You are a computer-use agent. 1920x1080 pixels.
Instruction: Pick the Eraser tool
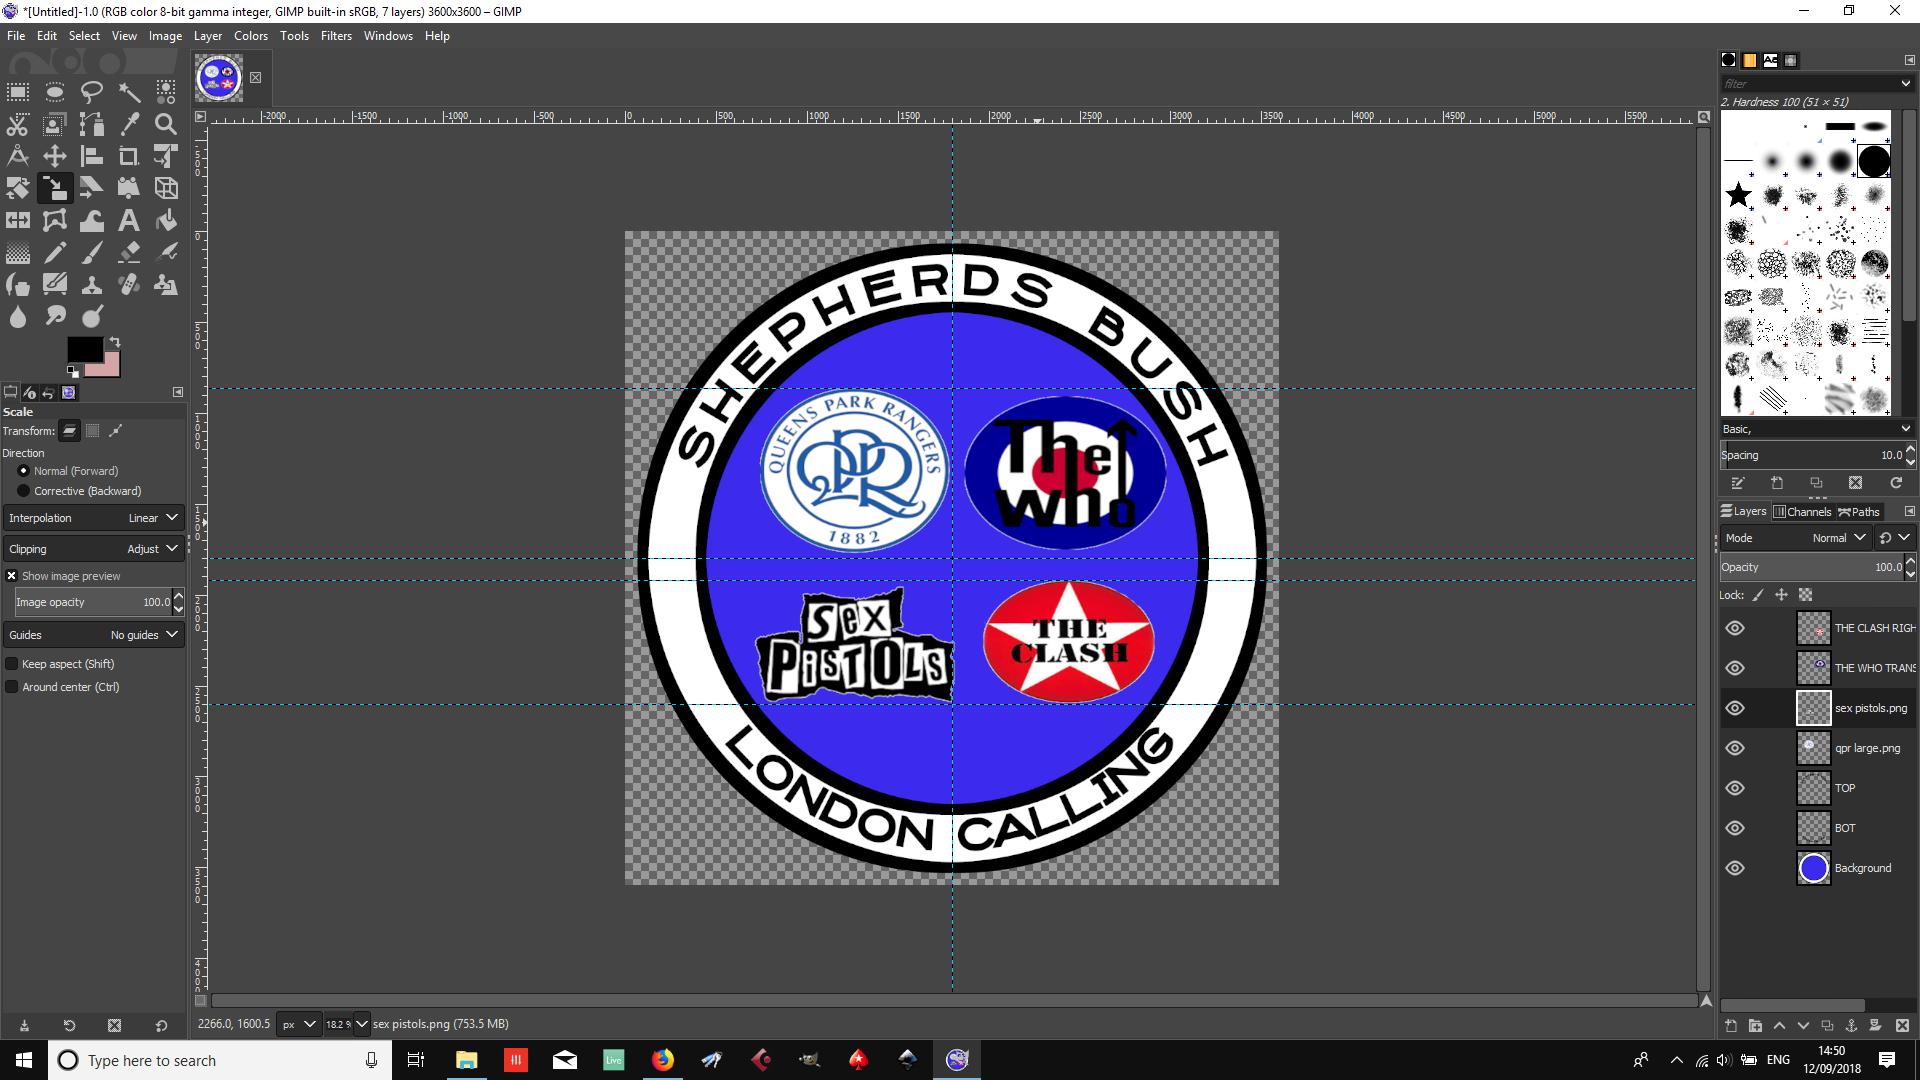coord(129,252)
